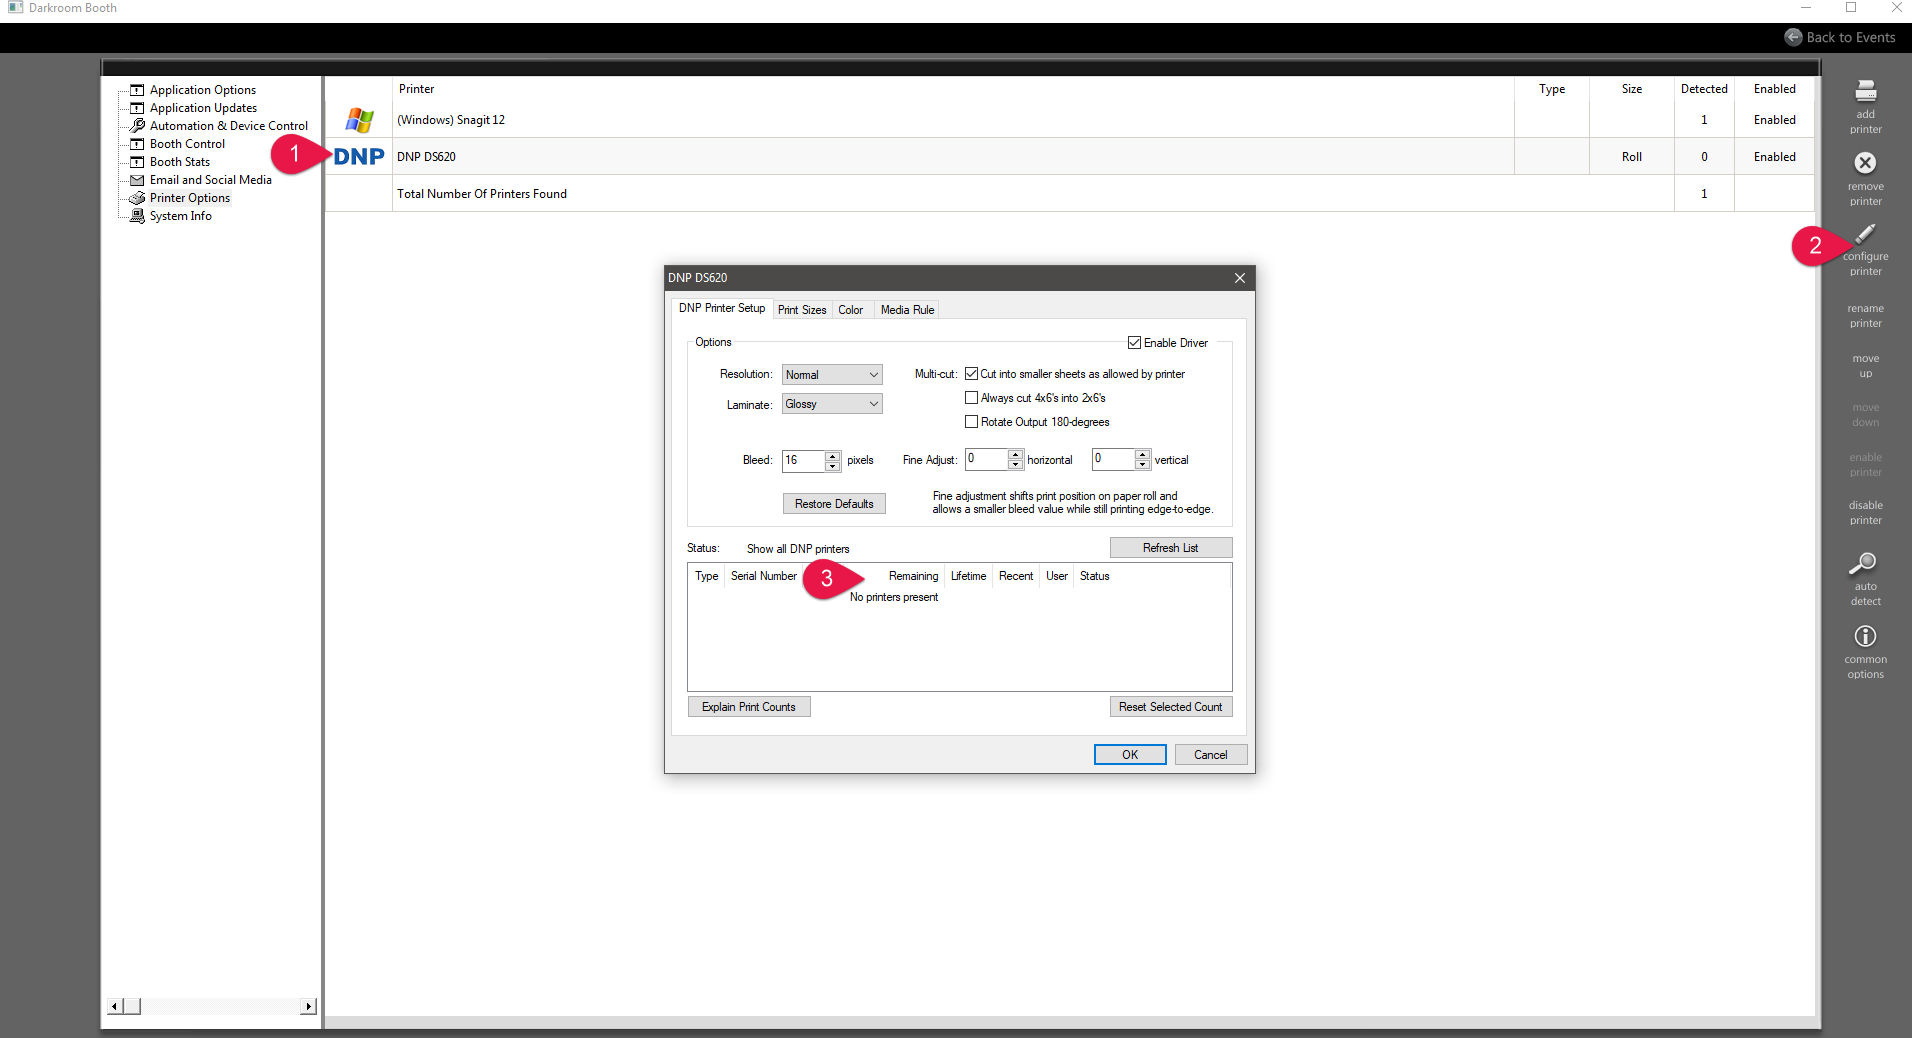Image resolution: width=1912 pixels, height=1038 pixels.
Task: Decrease the Bleed pixels value
Action: pyautogui.click(x=833, y=466)
